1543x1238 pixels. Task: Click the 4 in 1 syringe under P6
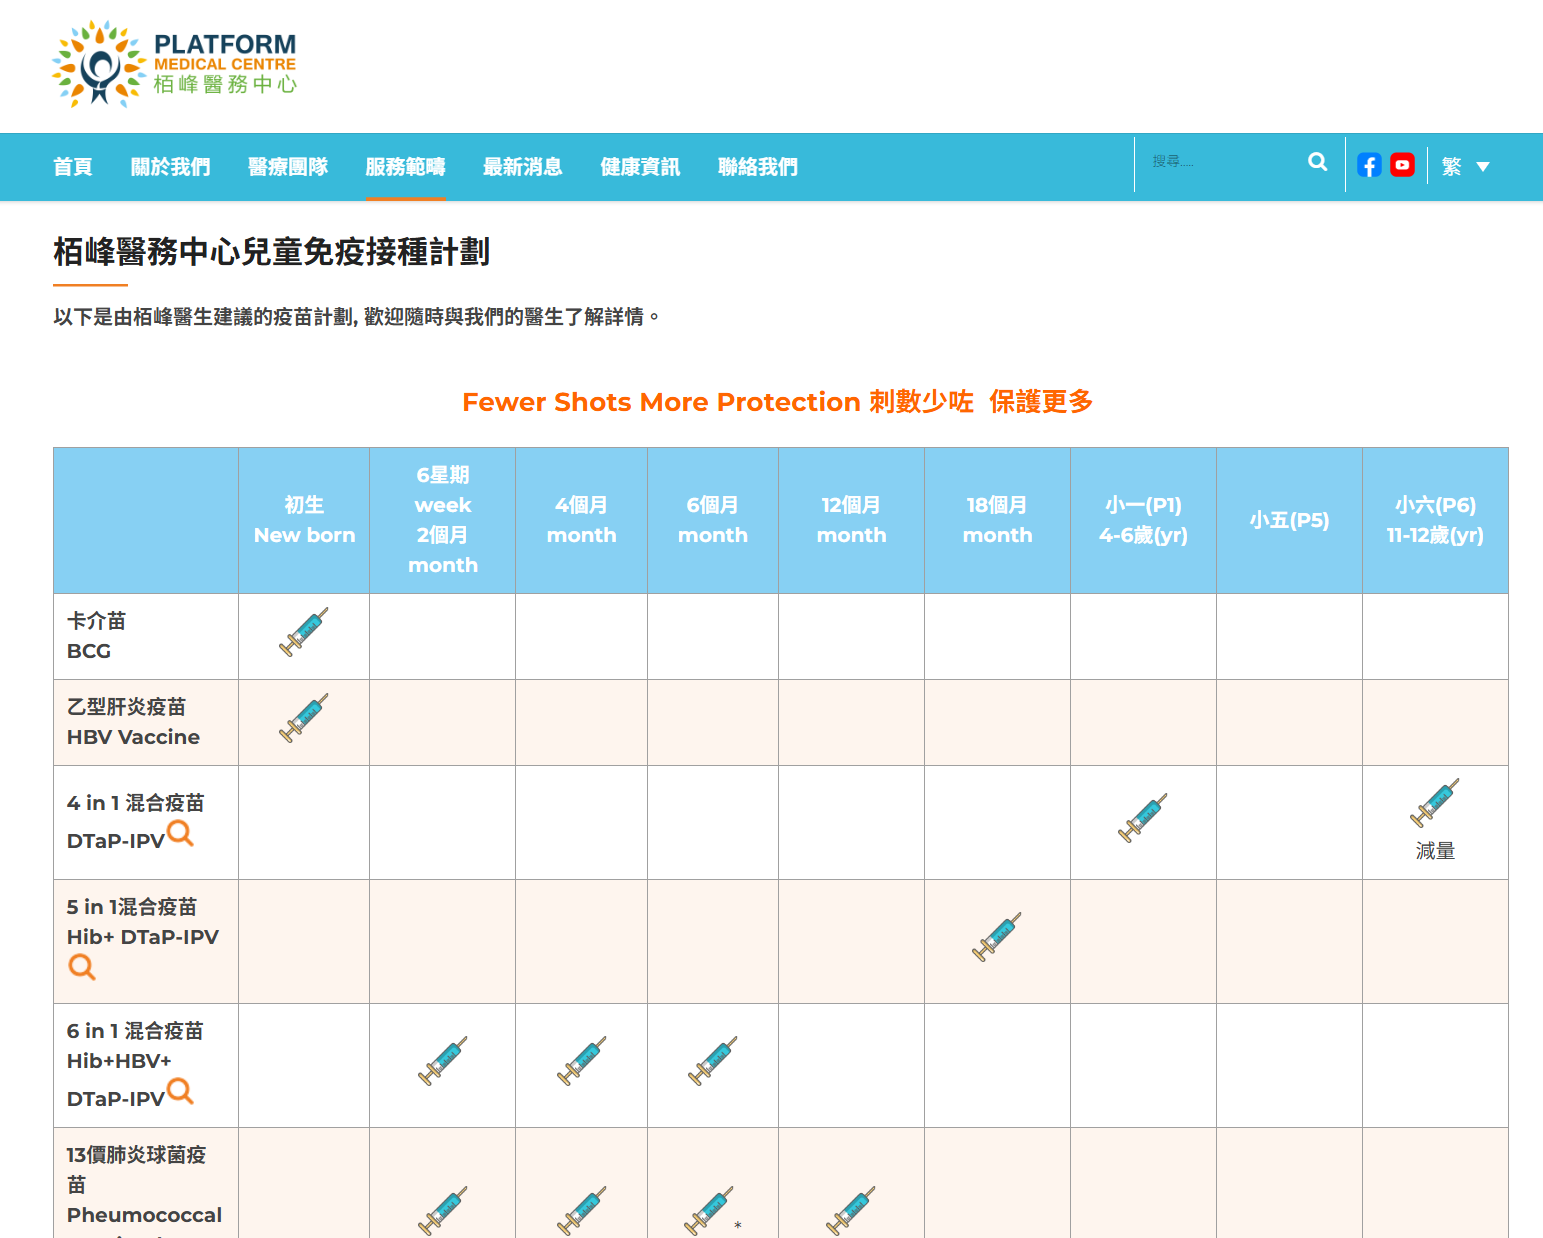1435,803
